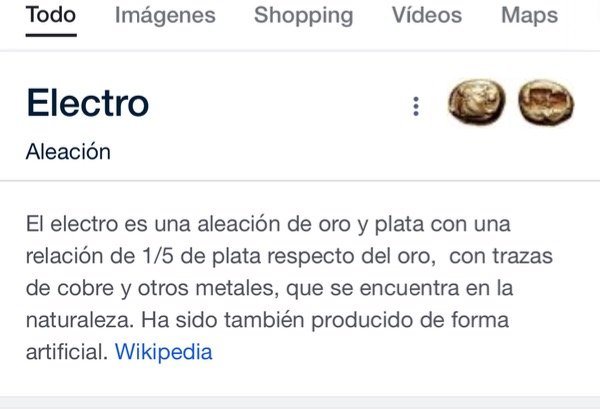View the coin obverse thumbnail

(476, 102)
